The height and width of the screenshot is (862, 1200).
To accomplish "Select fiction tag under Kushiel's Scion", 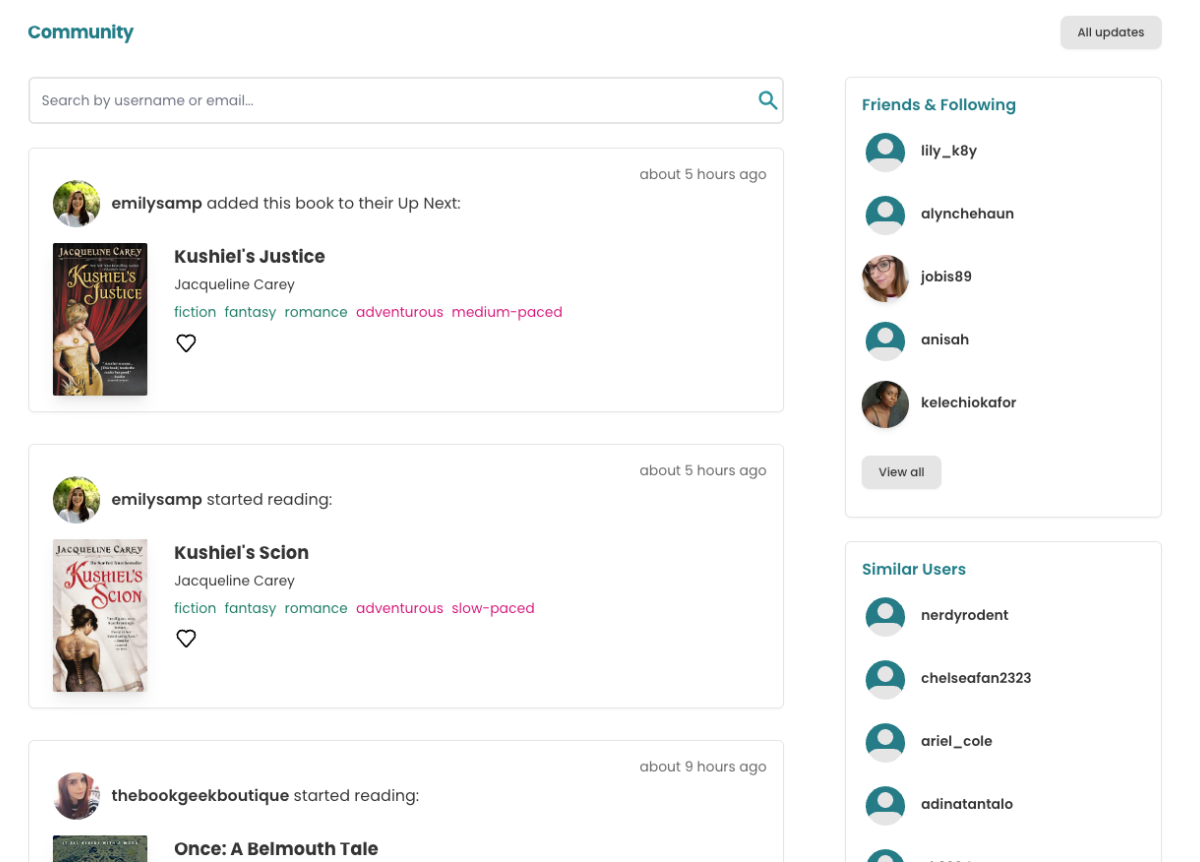I will pyautogui.click(x=195, y=608).
